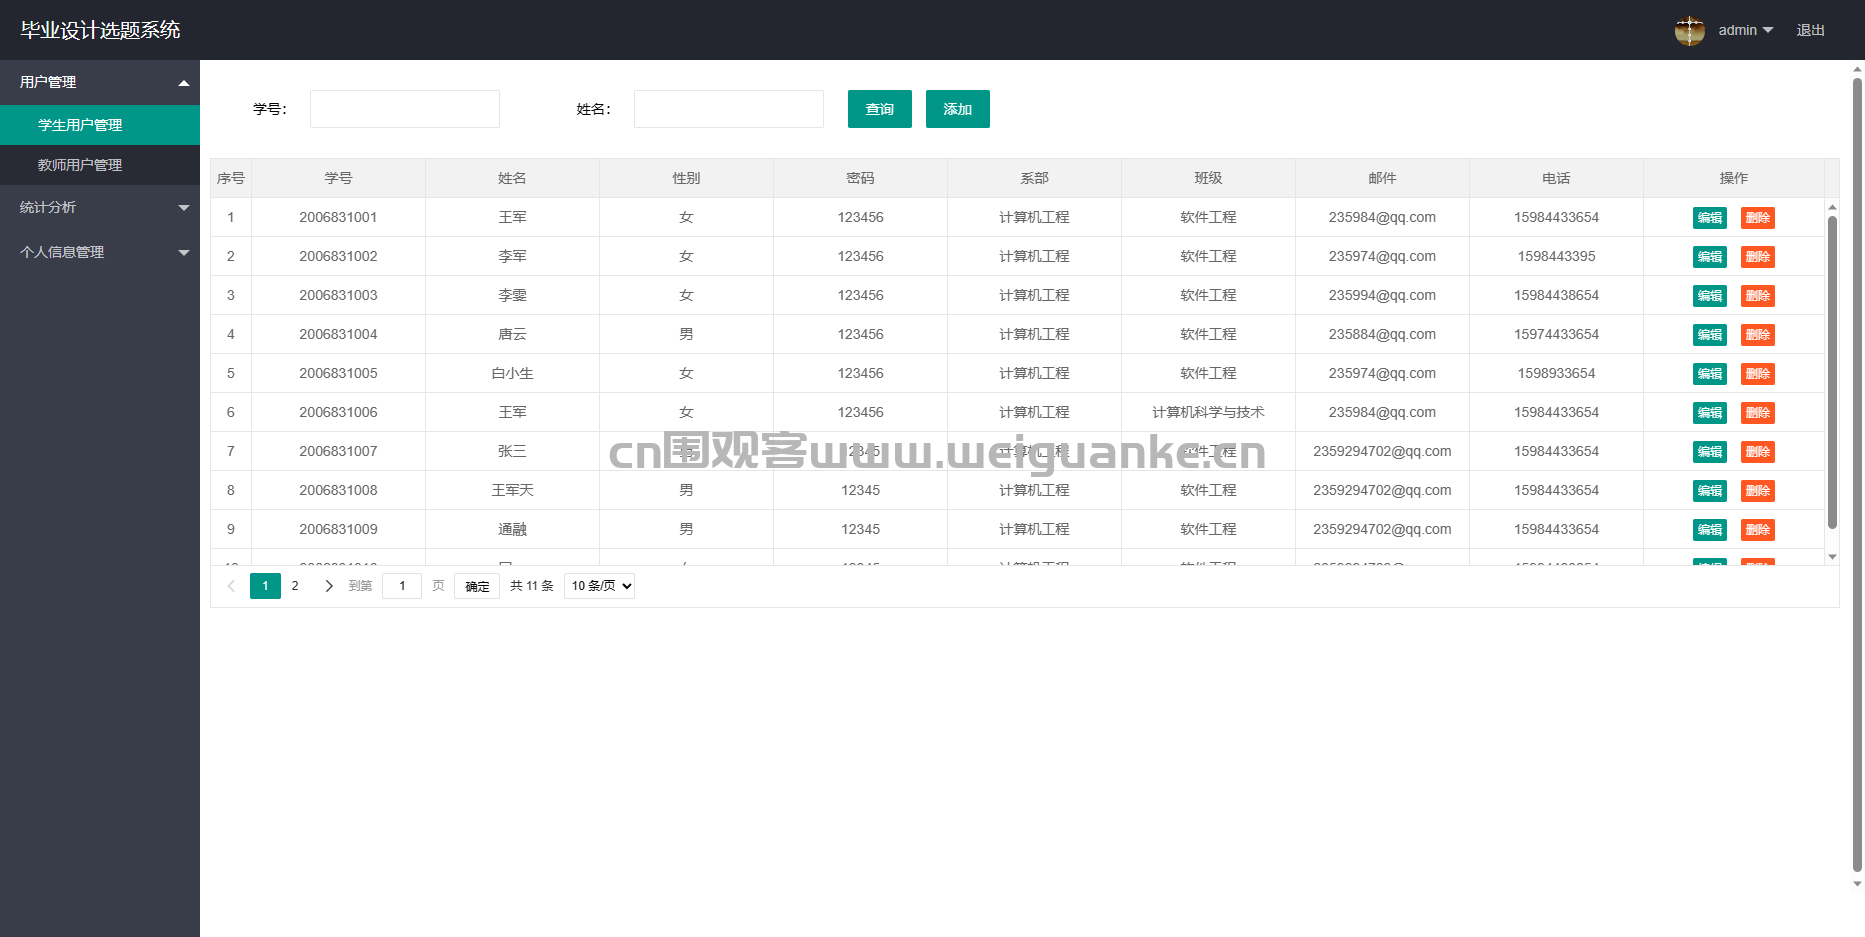Edit the row for student 2006831009
This screenshot has height=937, width=1865.
(x=1710, y=530)
